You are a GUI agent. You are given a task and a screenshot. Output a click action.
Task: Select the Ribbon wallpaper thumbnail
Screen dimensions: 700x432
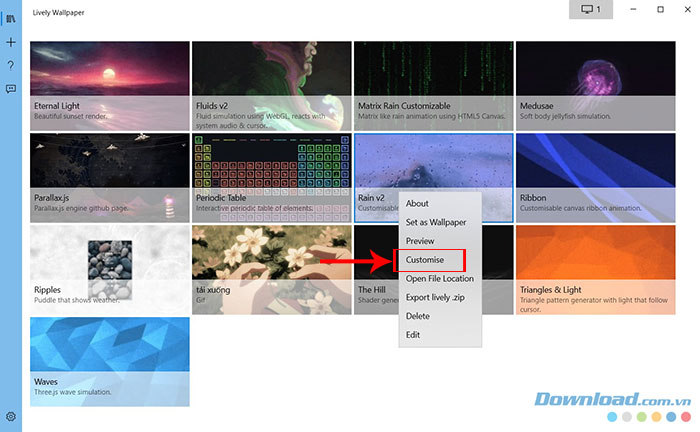596,178
